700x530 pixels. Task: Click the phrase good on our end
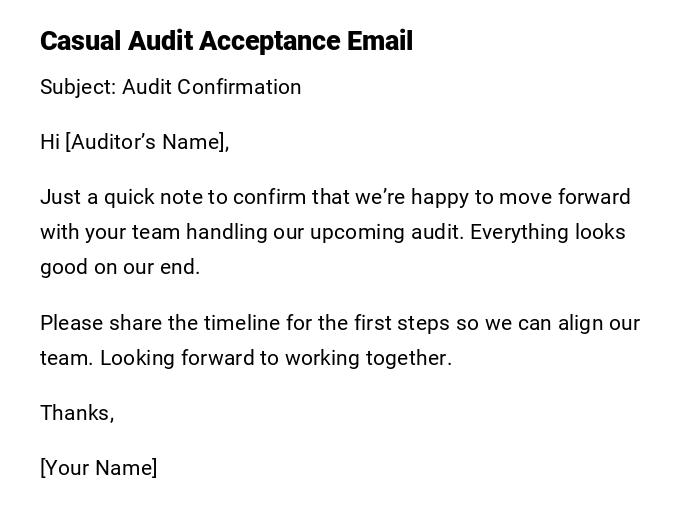[120, 267]
